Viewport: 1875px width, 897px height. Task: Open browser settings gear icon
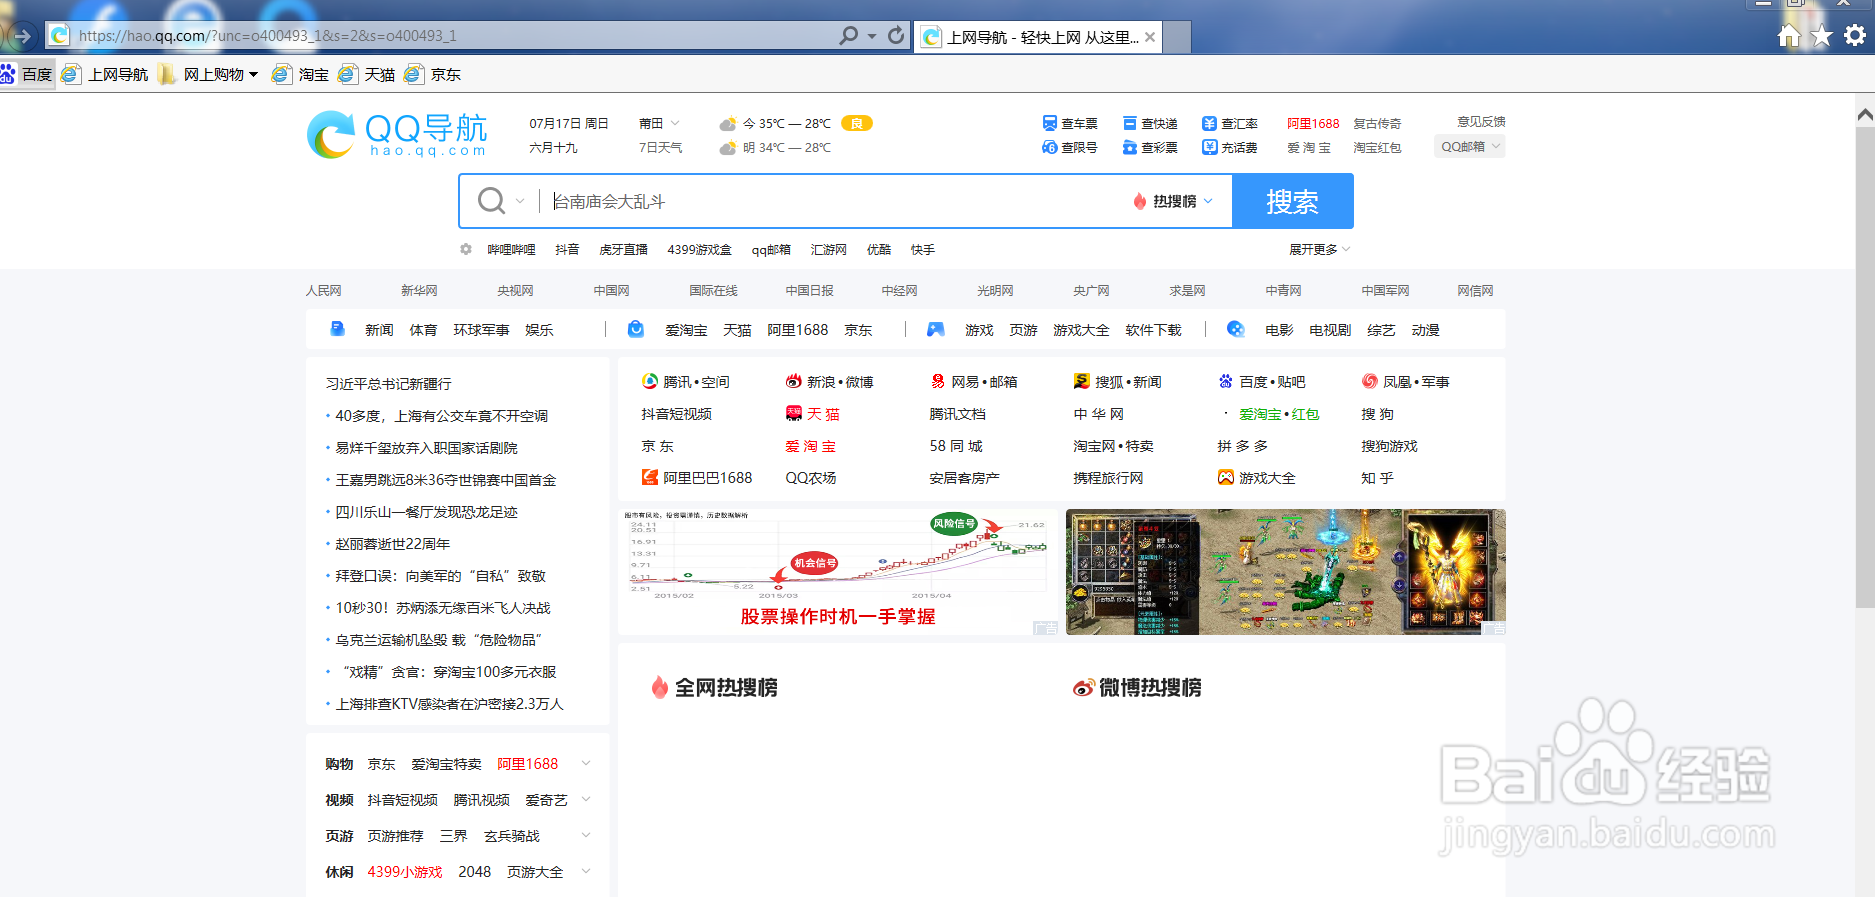tap(1855, 36)
